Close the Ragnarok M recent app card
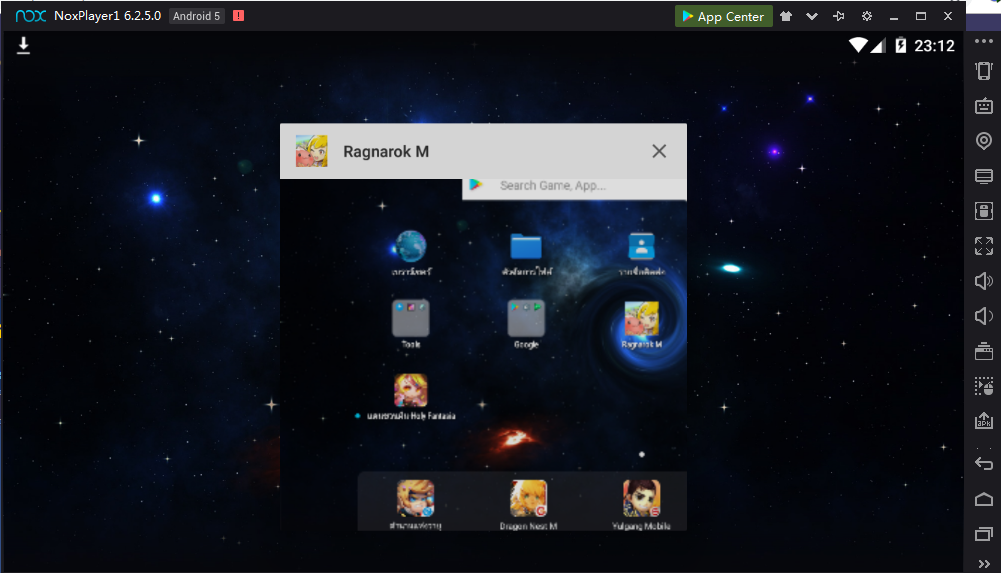 [659, 151]
